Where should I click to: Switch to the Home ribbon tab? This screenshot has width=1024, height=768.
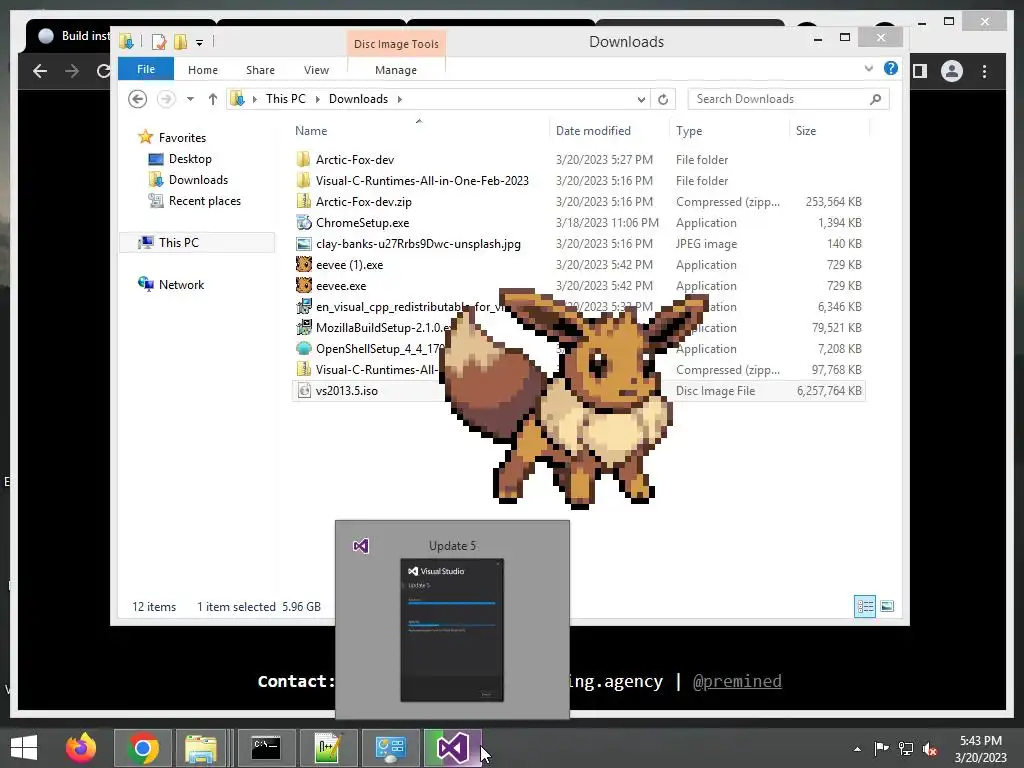202,70
